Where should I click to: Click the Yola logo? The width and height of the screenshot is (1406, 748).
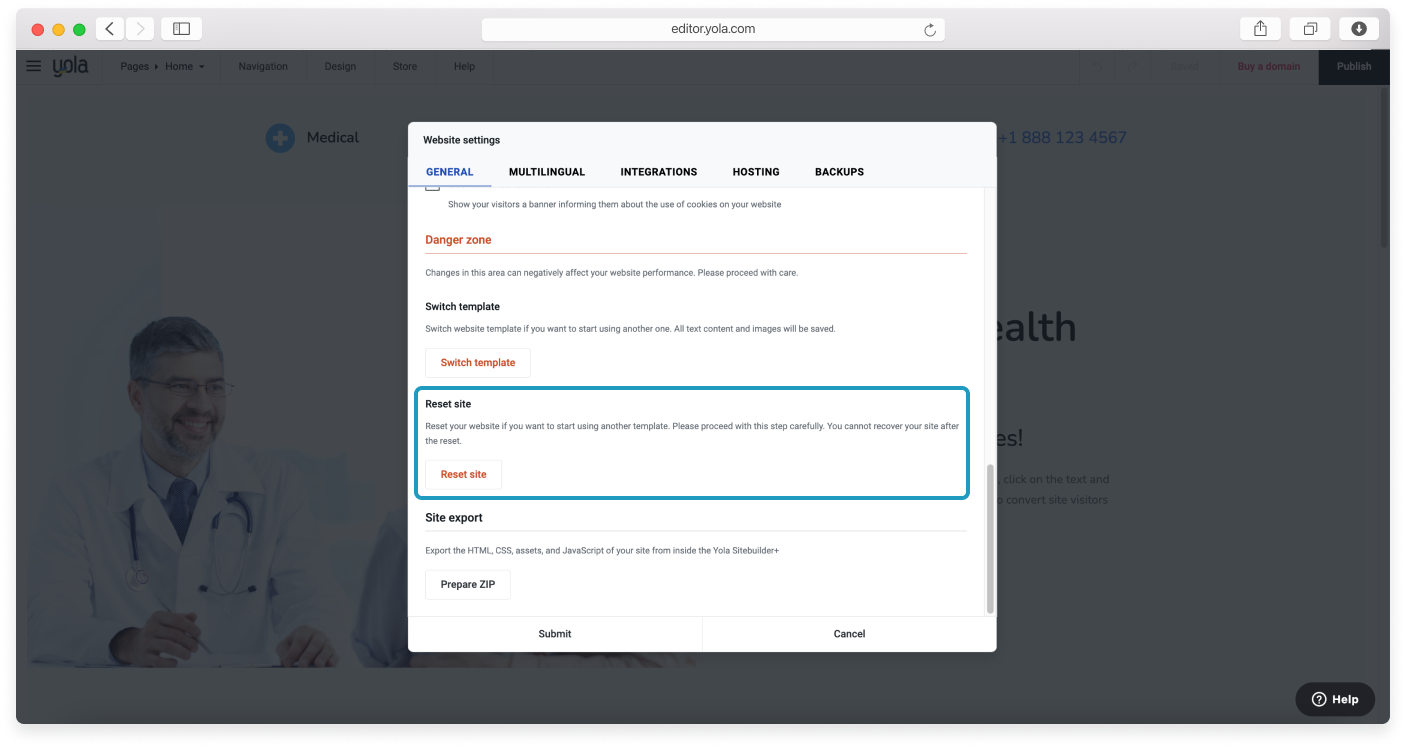(x=71, y=66)
